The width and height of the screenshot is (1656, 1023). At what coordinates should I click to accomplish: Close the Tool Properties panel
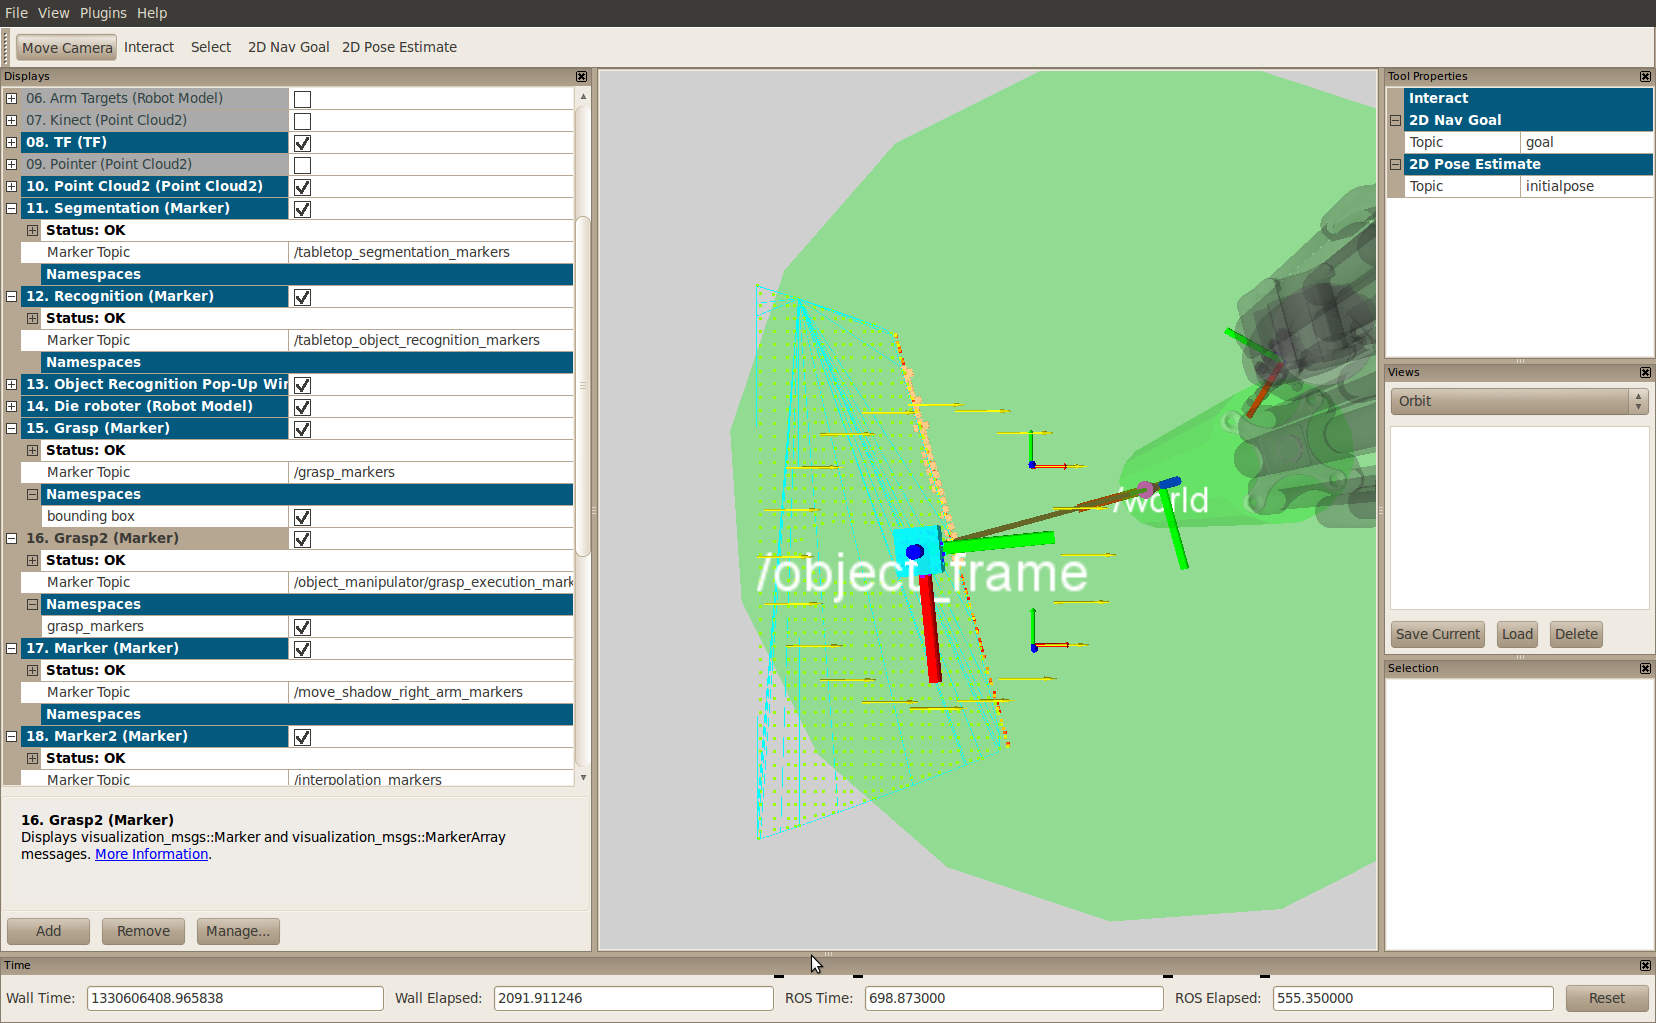(1645, 77)
